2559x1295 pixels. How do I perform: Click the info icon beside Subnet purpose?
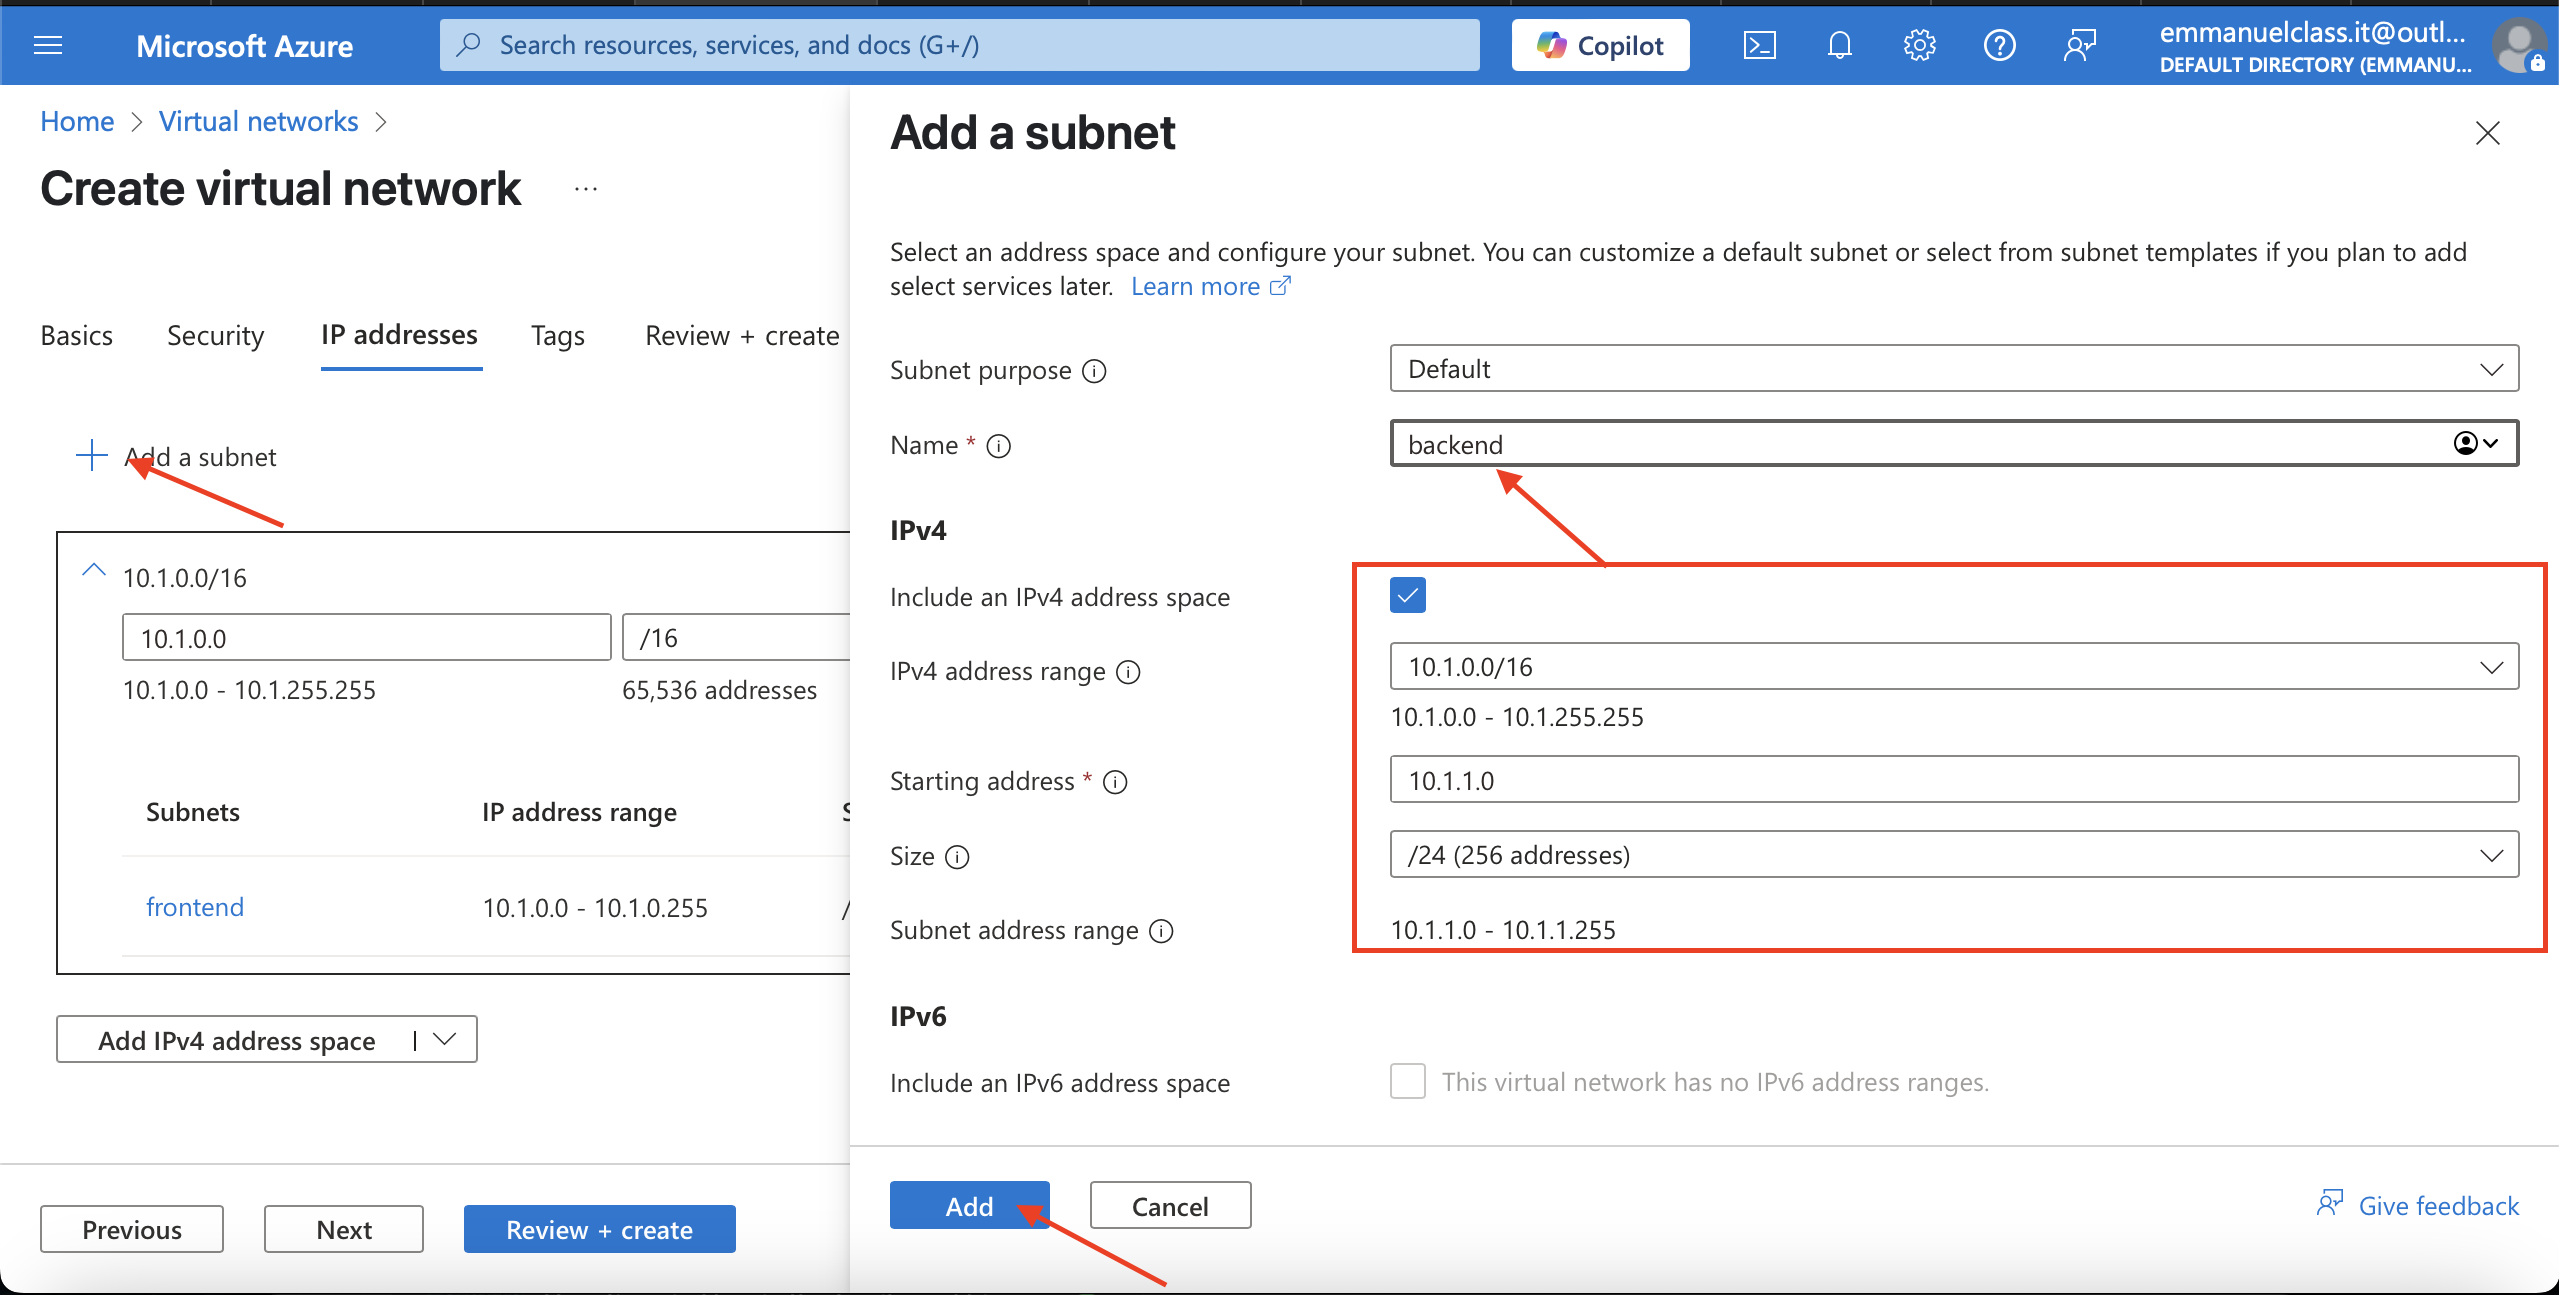click(1095, 371)
